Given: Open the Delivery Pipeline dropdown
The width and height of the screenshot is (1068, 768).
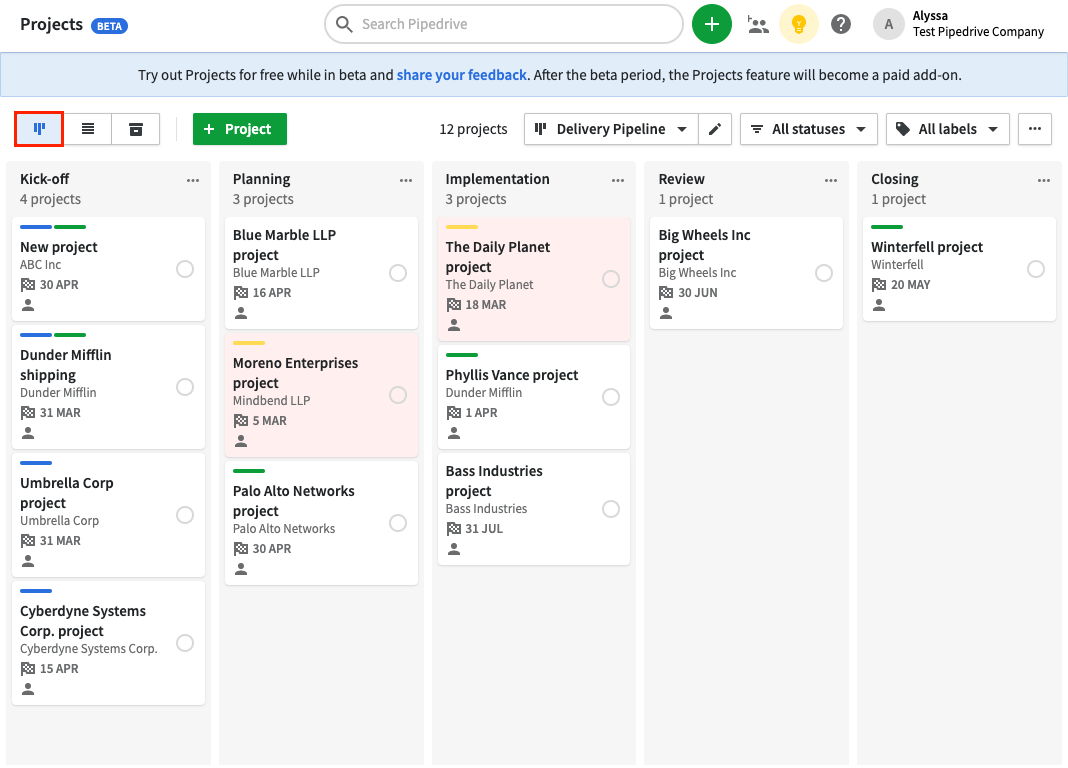Looking at the screenshot, I should coord(610,129).
